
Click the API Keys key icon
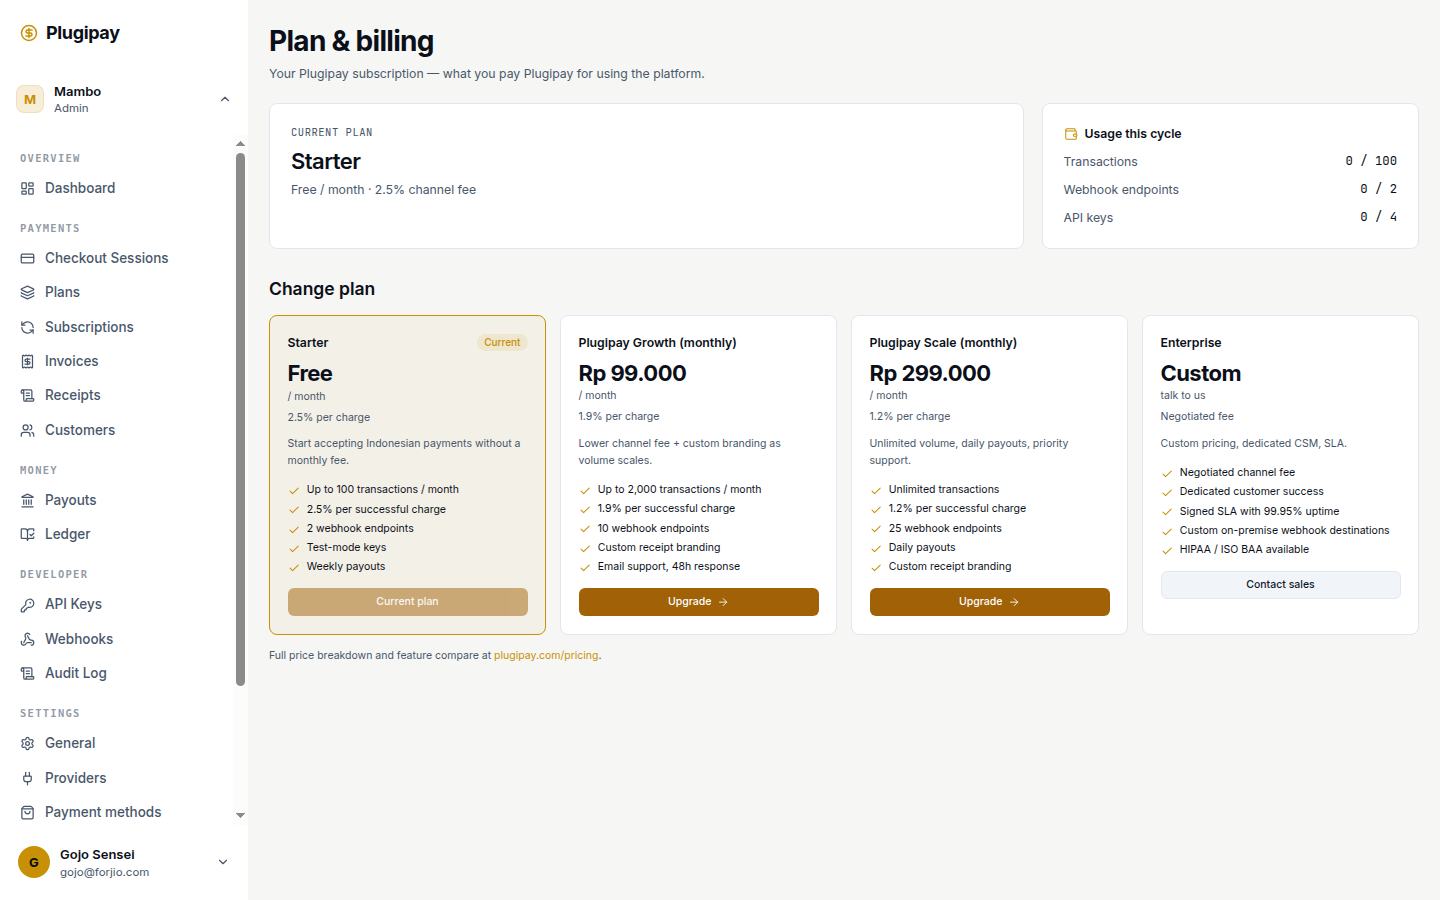[x=27, y=604]
